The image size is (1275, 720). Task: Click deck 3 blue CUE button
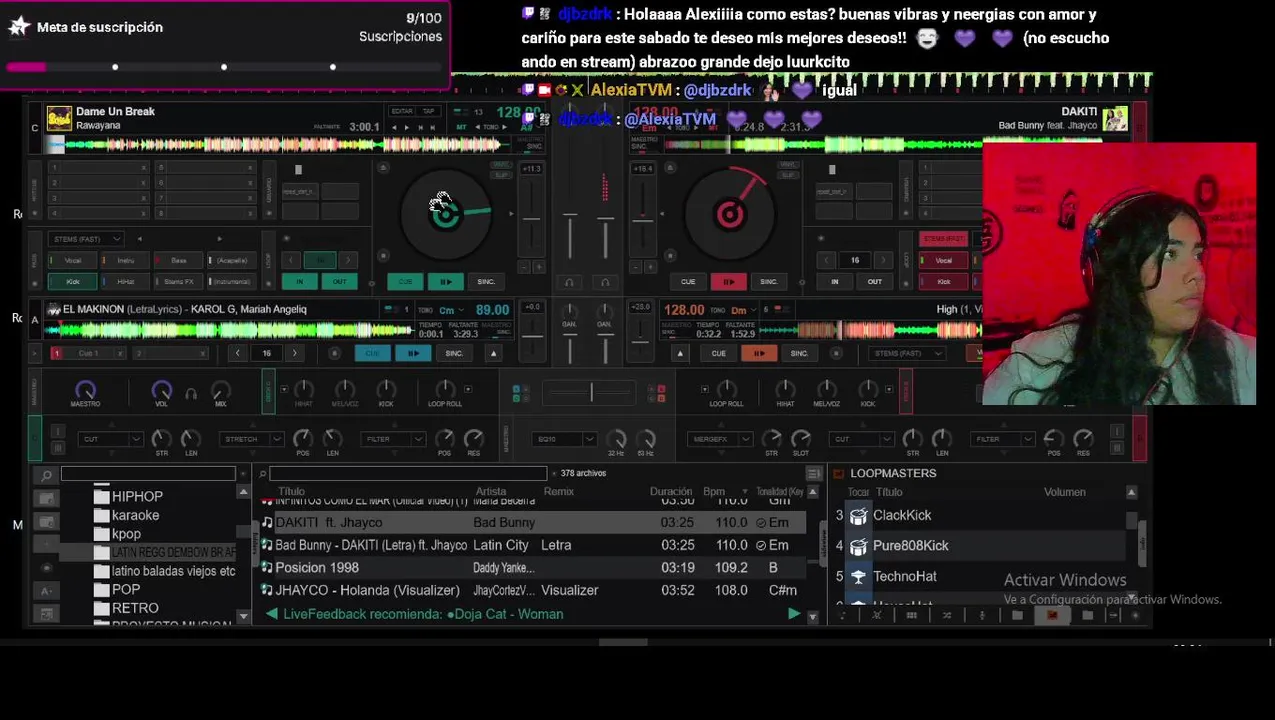372,353
